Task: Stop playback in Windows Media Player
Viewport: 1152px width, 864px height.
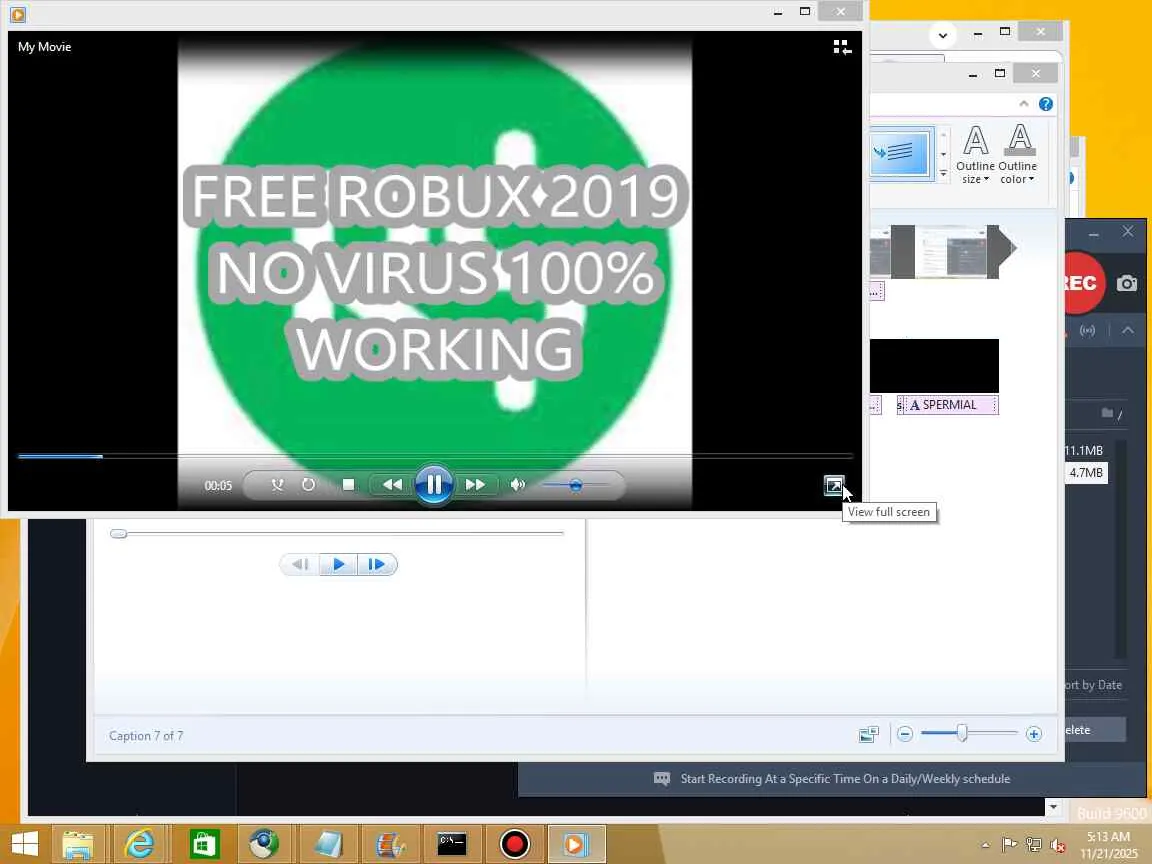Action: [348, 485]
